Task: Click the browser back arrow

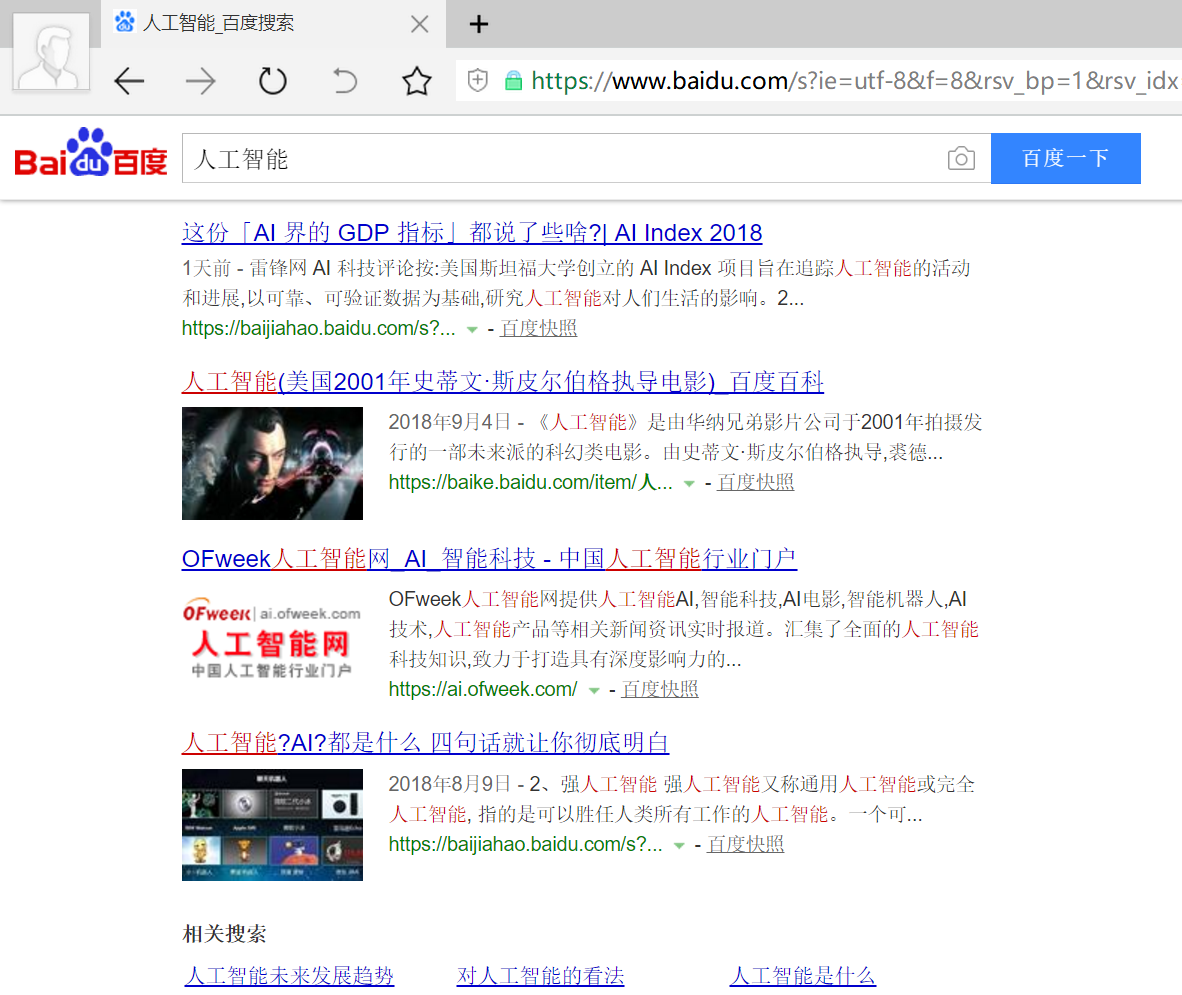Action: tap(129, 81)
